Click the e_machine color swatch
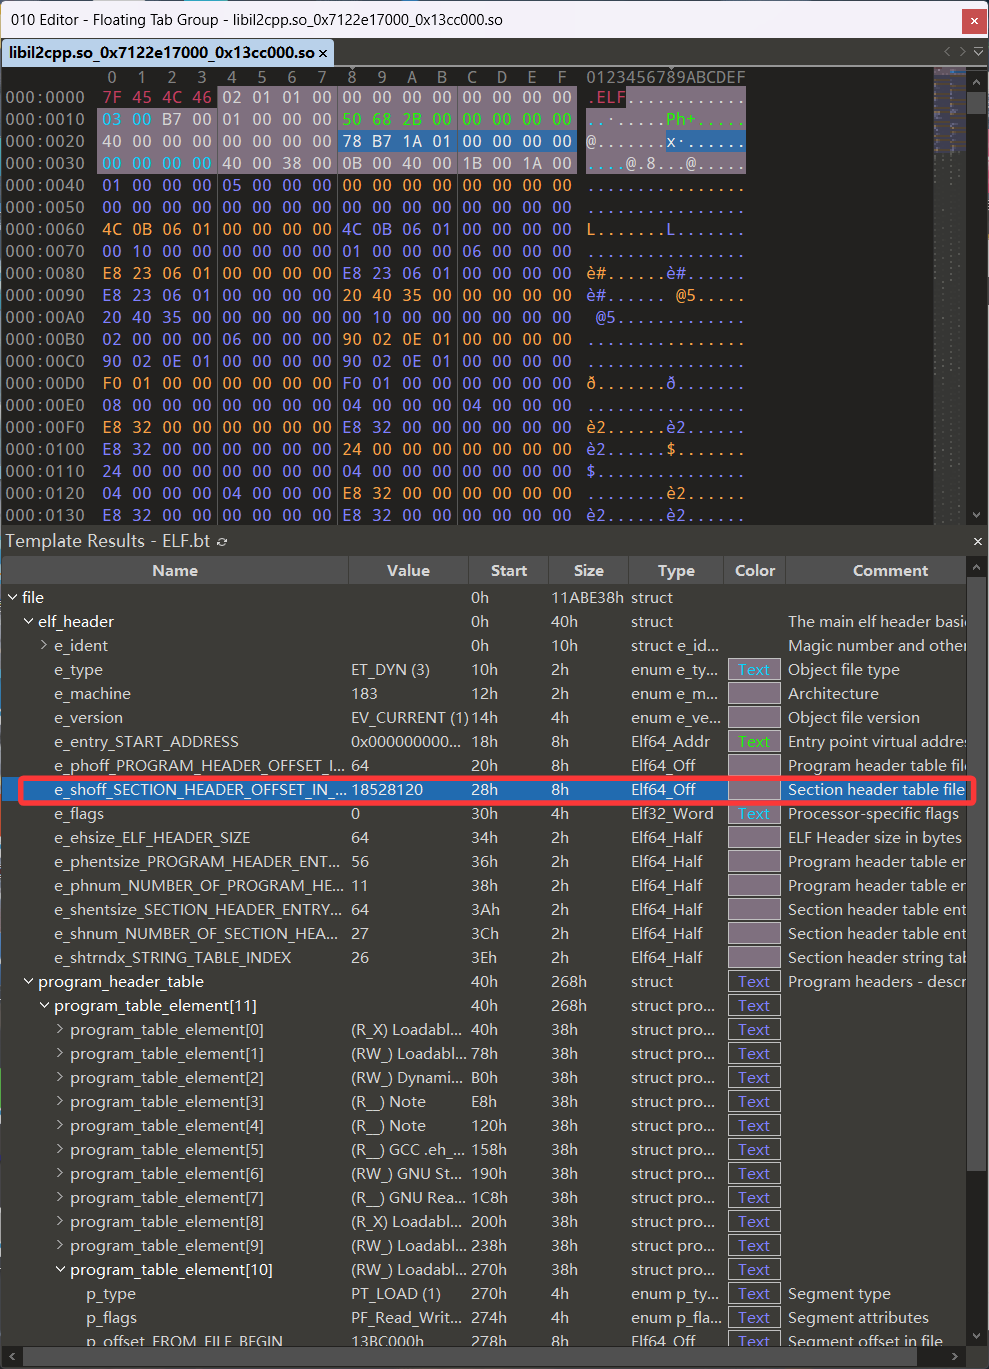The image size is (989, 1369). pos(754,693)
